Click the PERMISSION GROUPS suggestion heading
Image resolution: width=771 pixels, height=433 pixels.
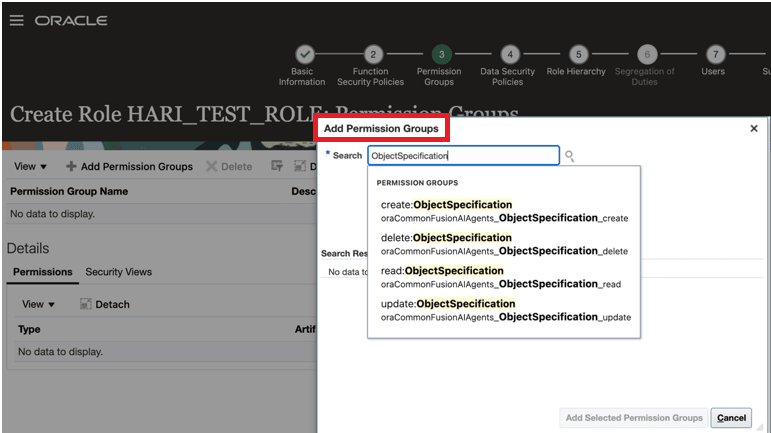tap(417, 183)
